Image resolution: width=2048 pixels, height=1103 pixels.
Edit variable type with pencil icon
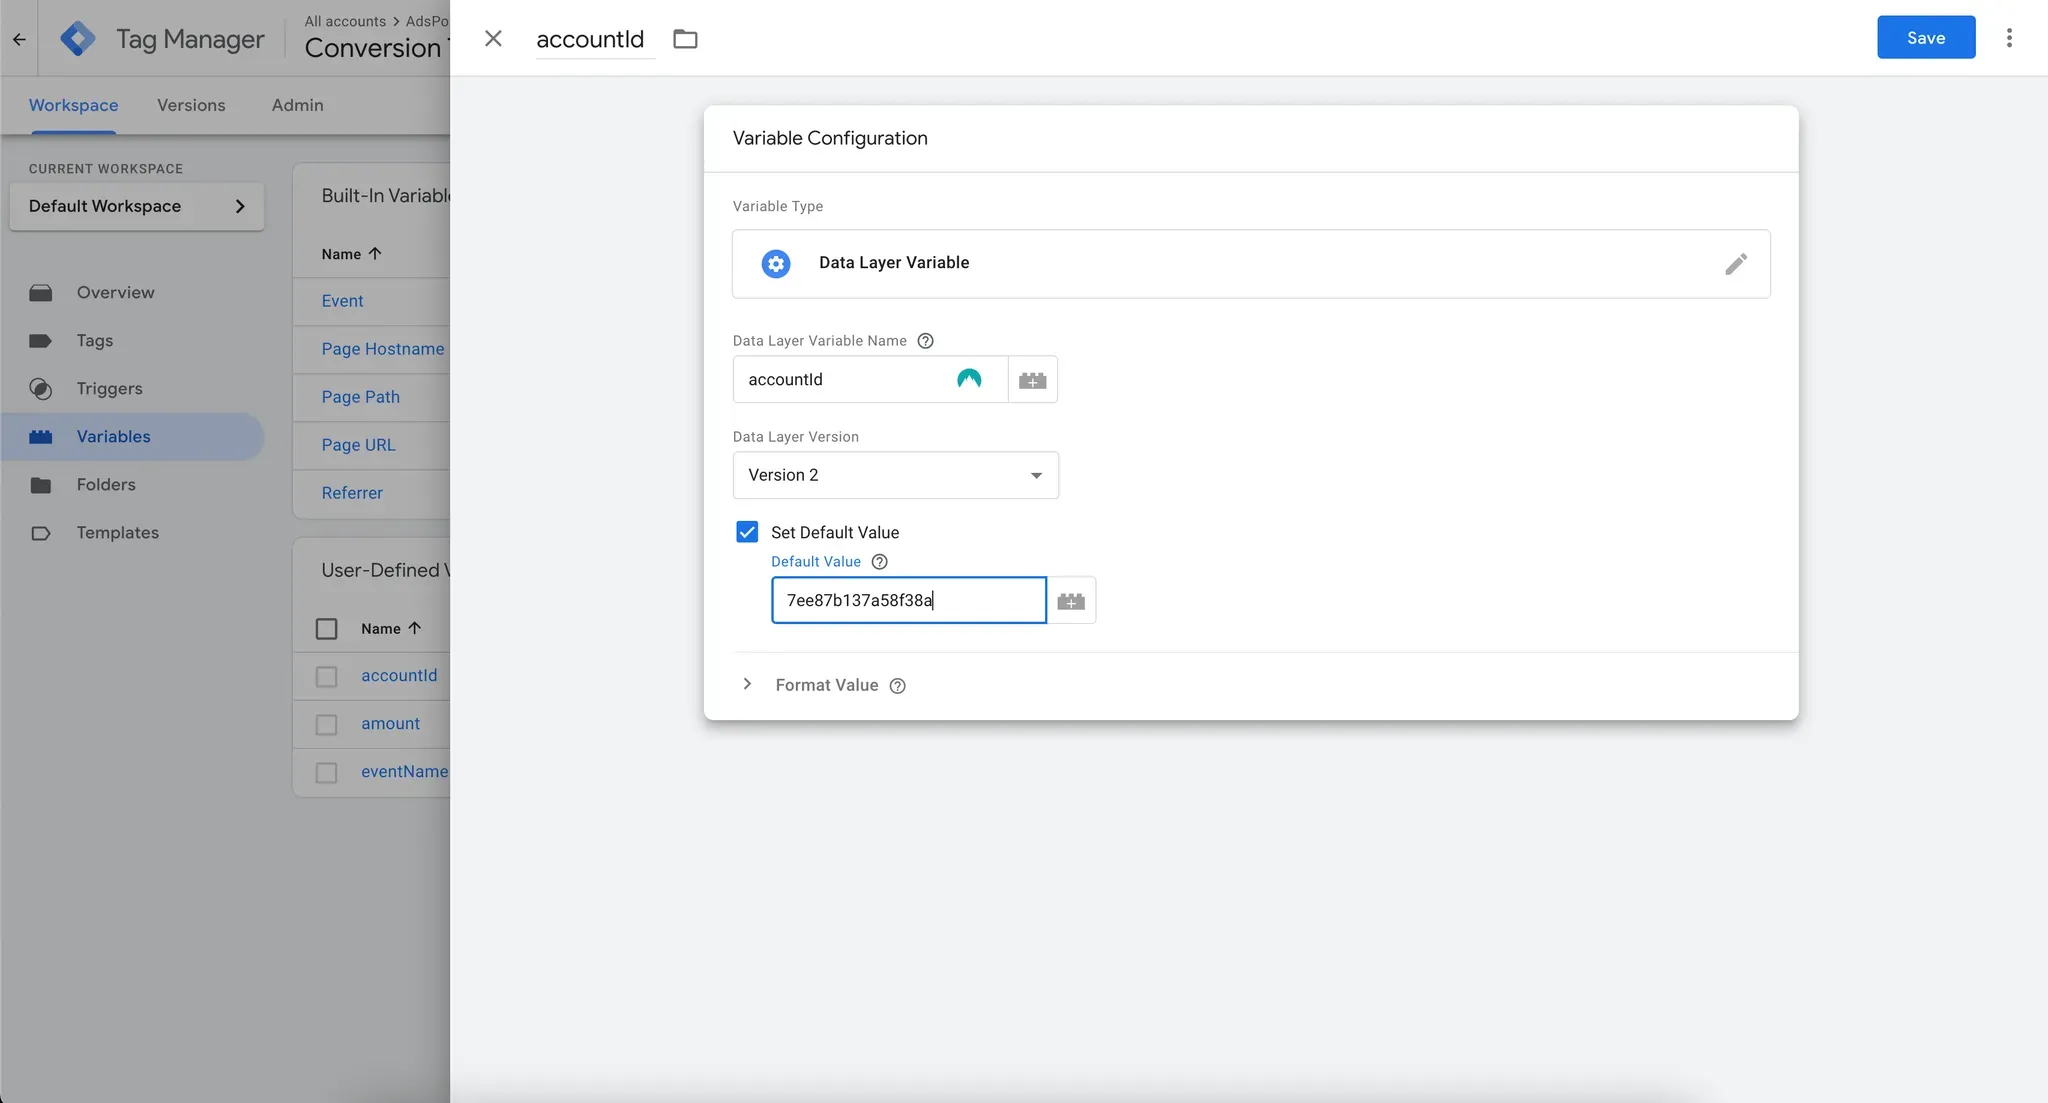[x=1736, y=263]
